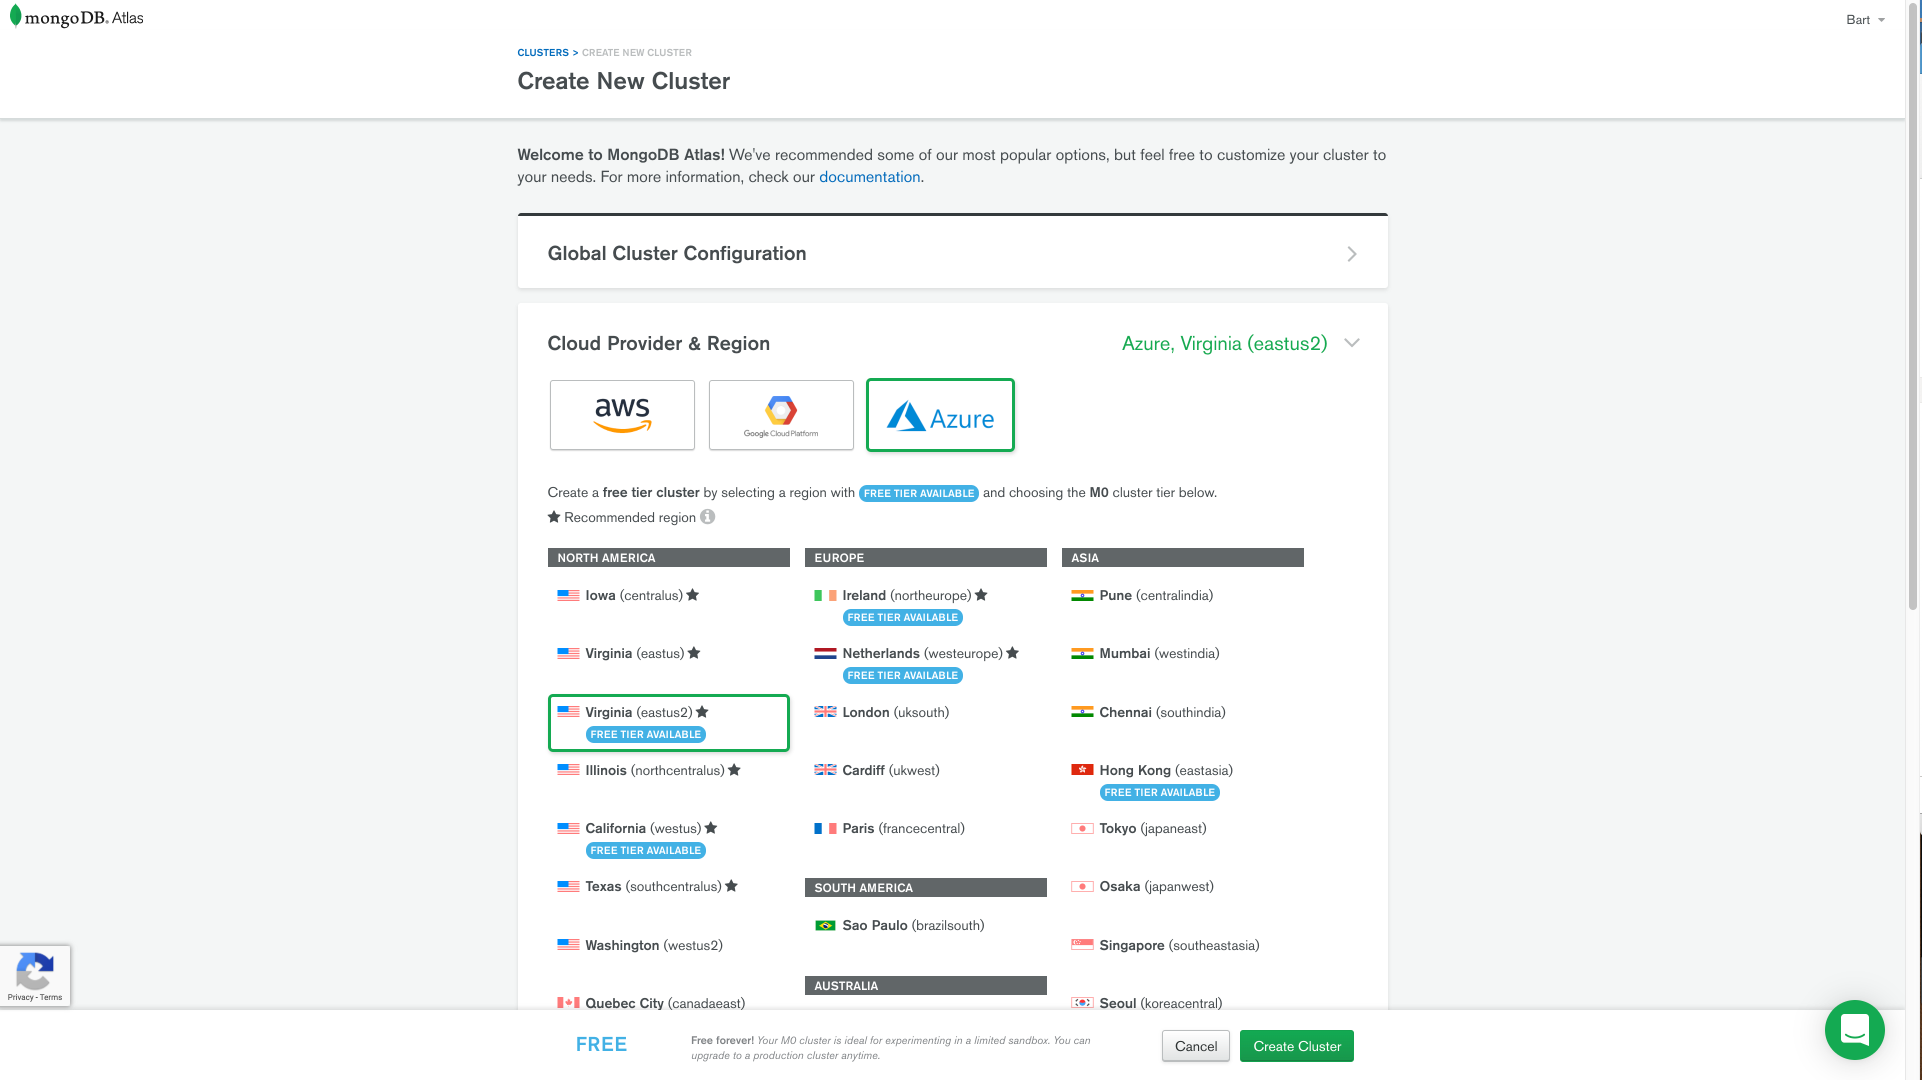Click the Brazil flag icon by Sao Paulo
This screenshot has height=1080, width=1922.
825,926
